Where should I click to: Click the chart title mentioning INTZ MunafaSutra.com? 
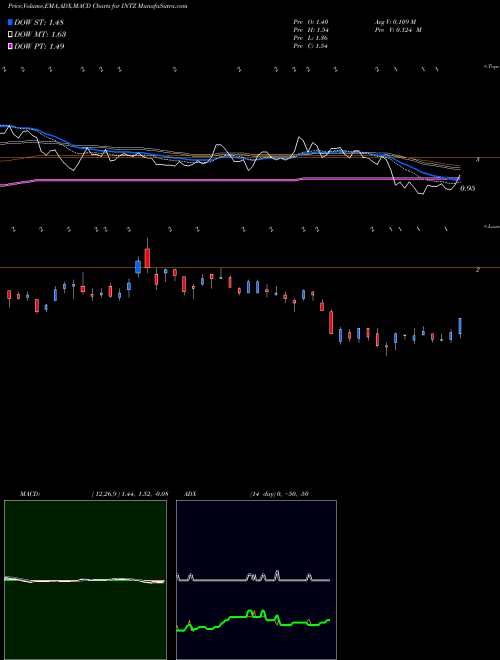[x=98, y=6]
